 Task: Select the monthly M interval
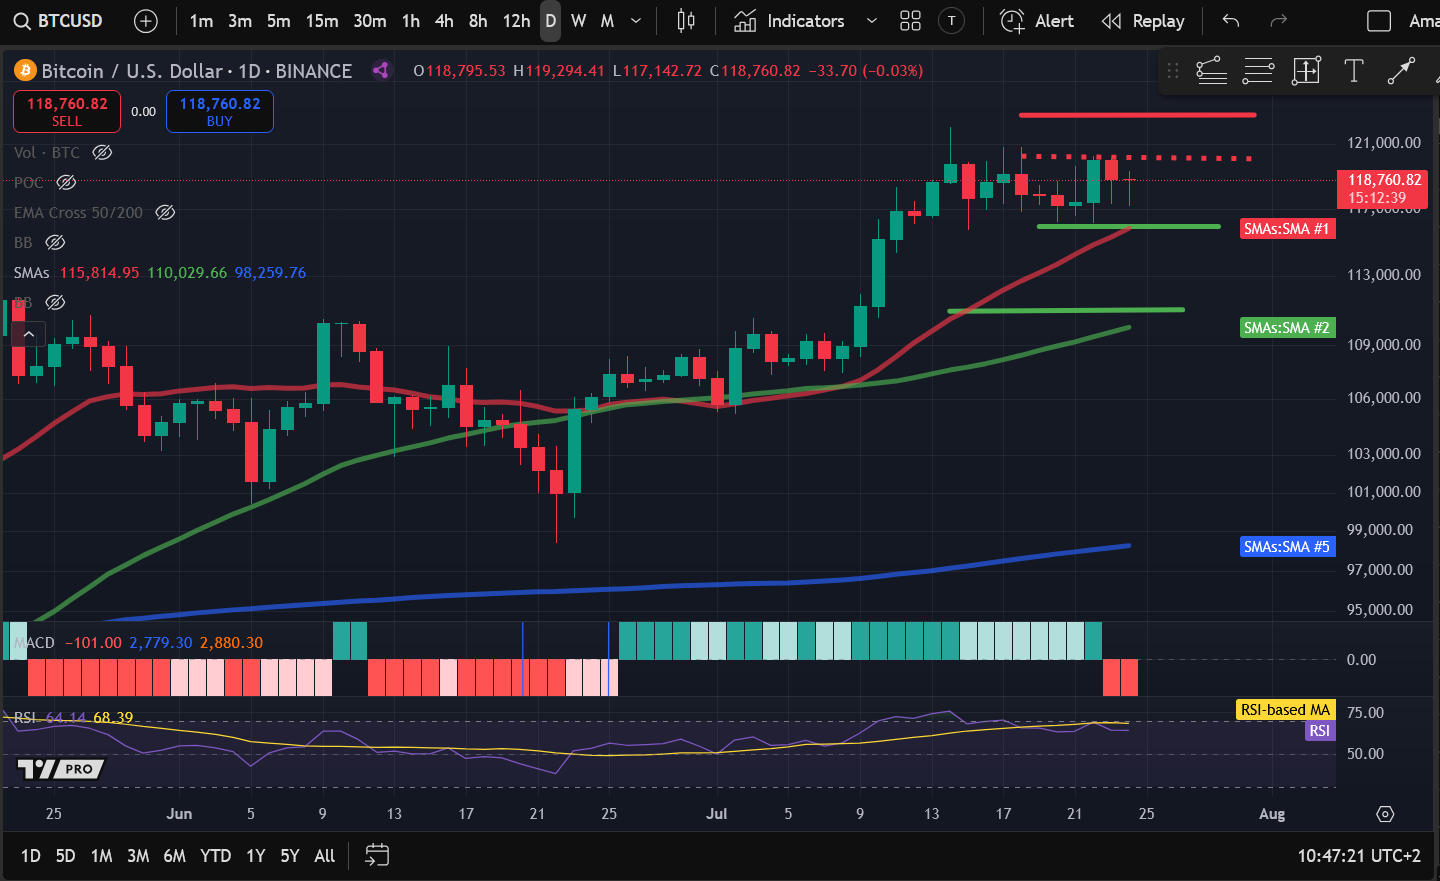(607, 21)
